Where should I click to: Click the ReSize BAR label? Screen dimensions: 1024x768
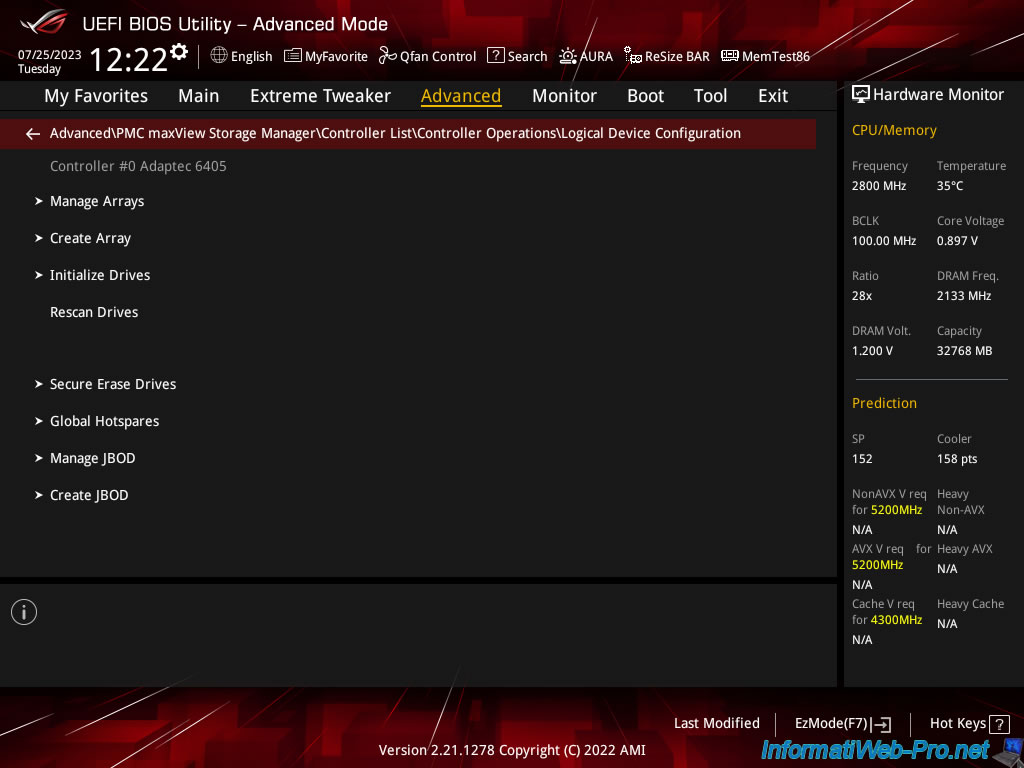click(677, 57)
